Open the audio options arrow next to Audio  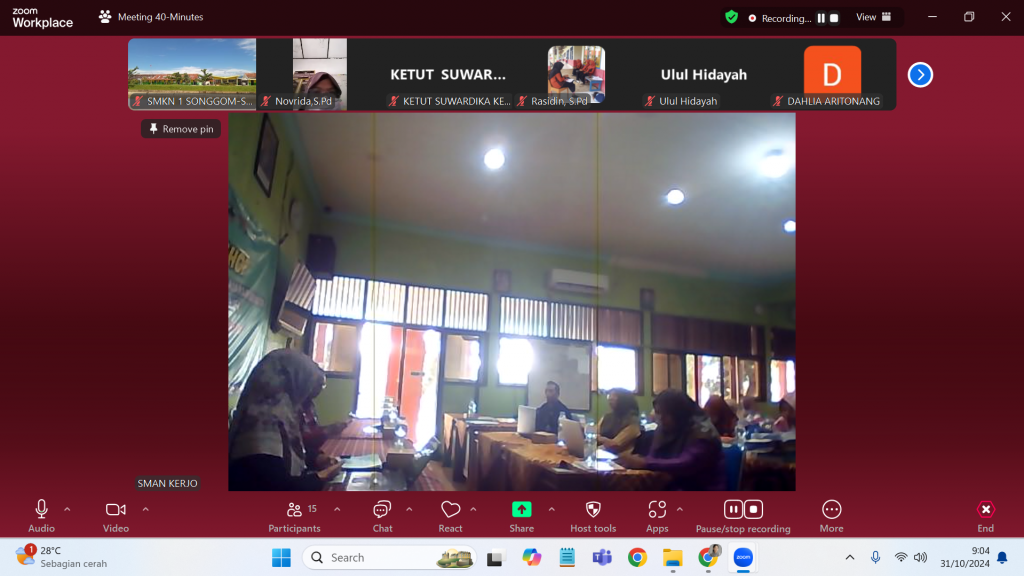click(x=67, y=509)
